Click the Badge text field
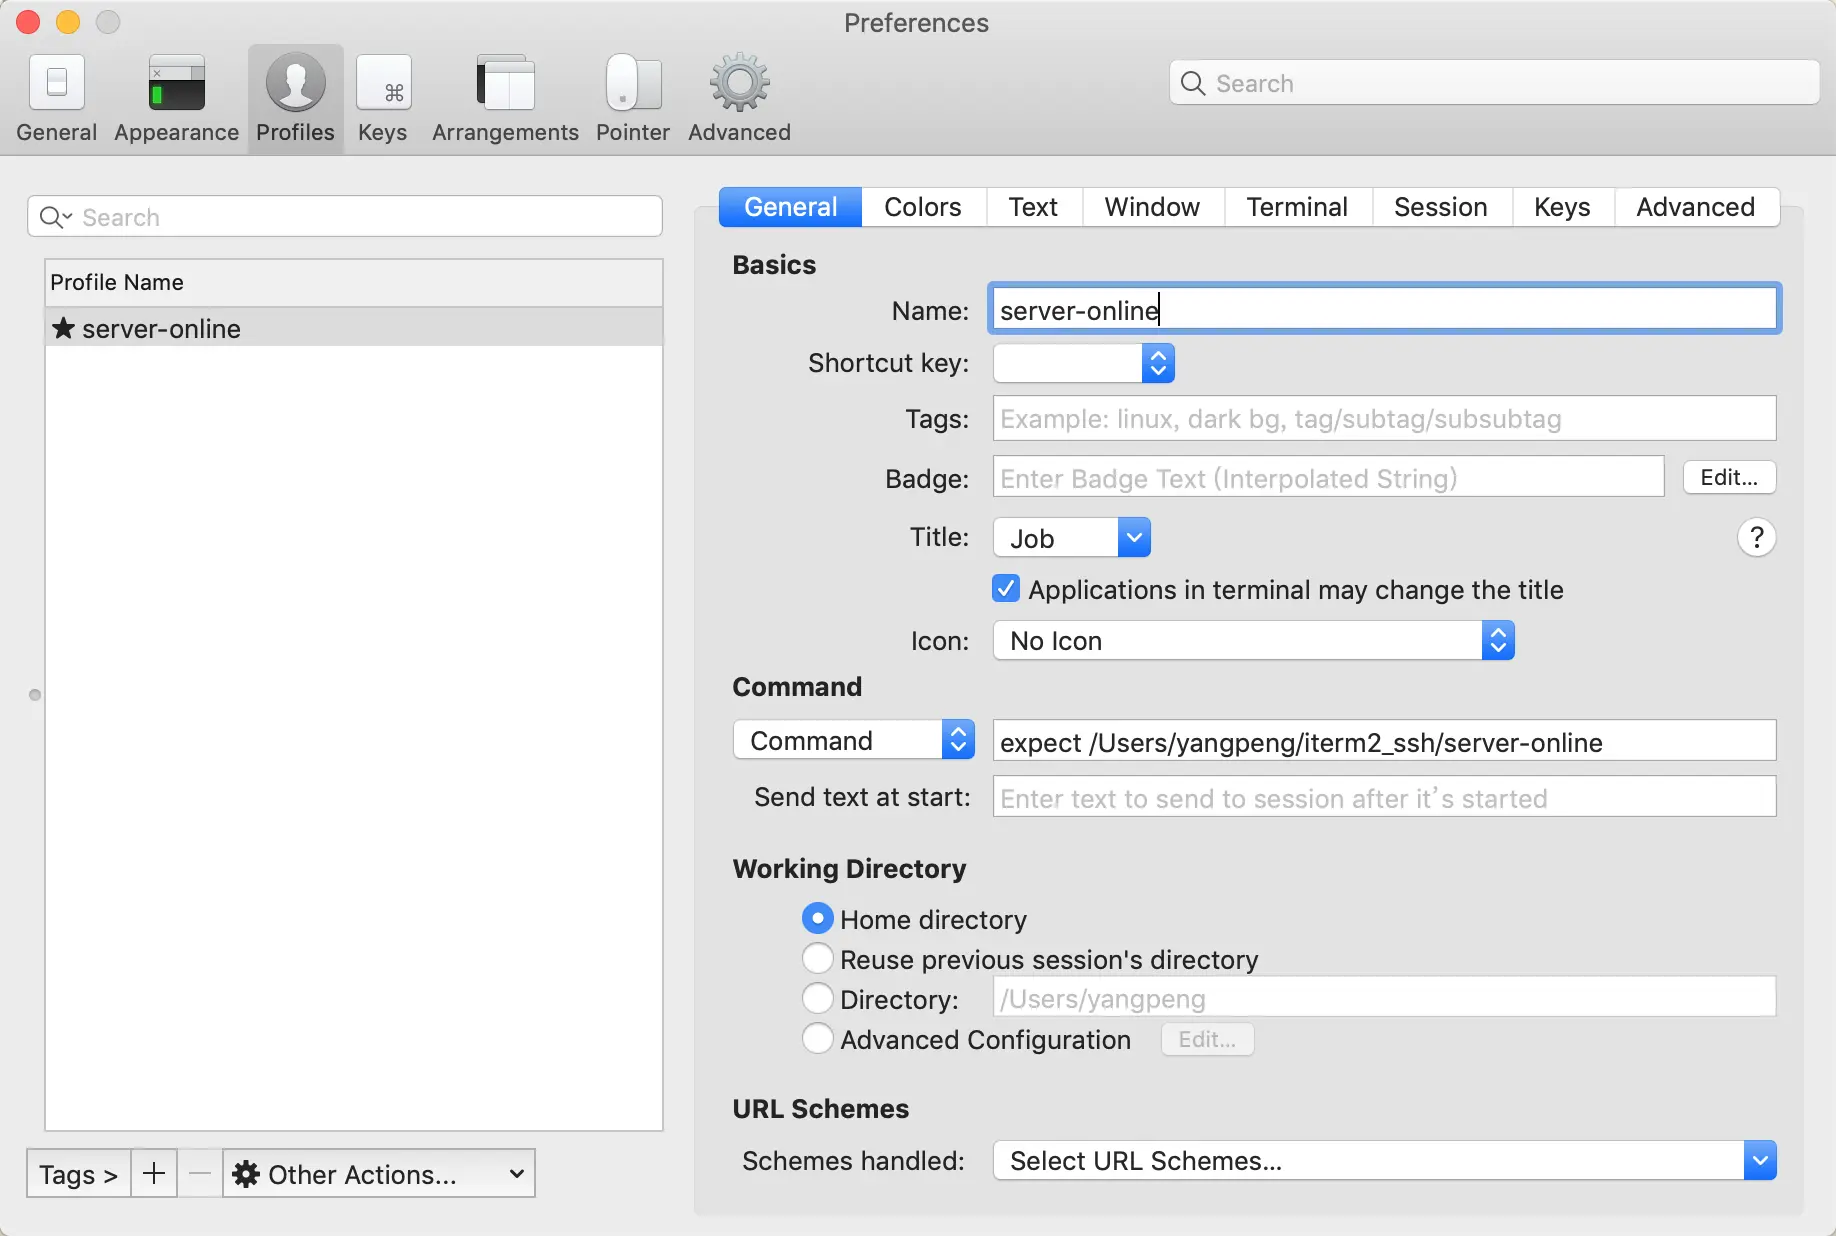 click(1329, 477)
